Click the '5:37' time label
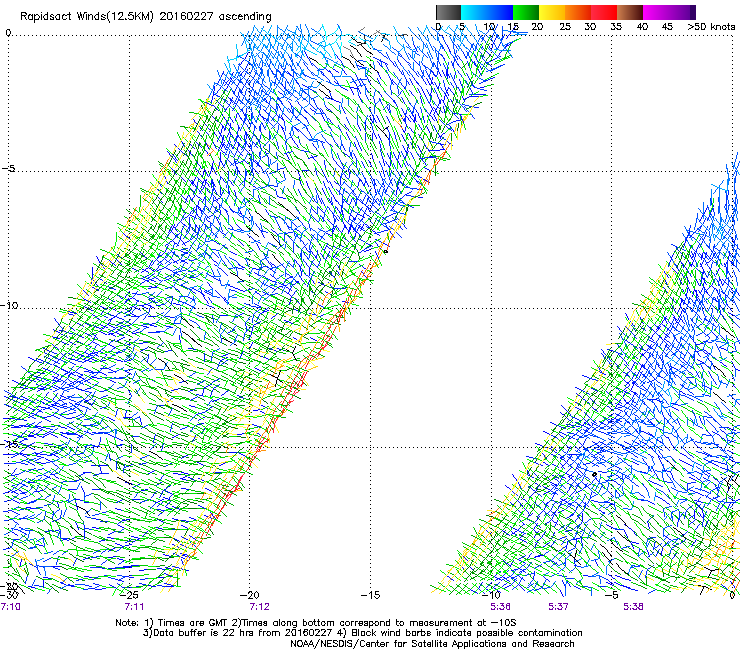The image size is (740, 650). coord(558,607)
